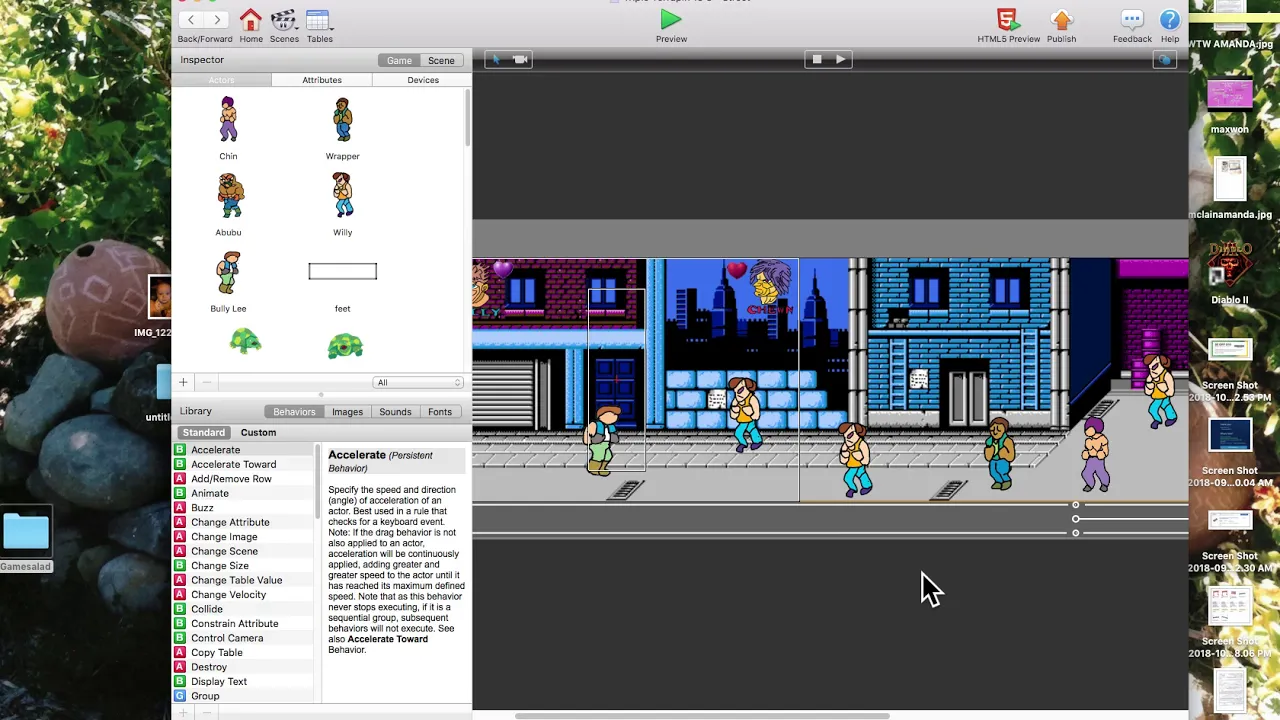Screen dimensions: 1280x720
Task: Select Standard behaviors list
Action: (x=203, y=432)
